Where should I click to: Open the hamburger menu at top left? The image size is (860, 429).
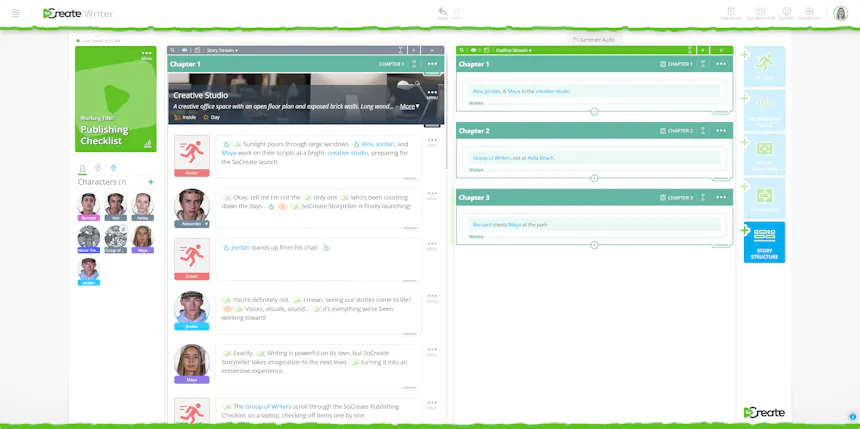(x=15, y=13)
